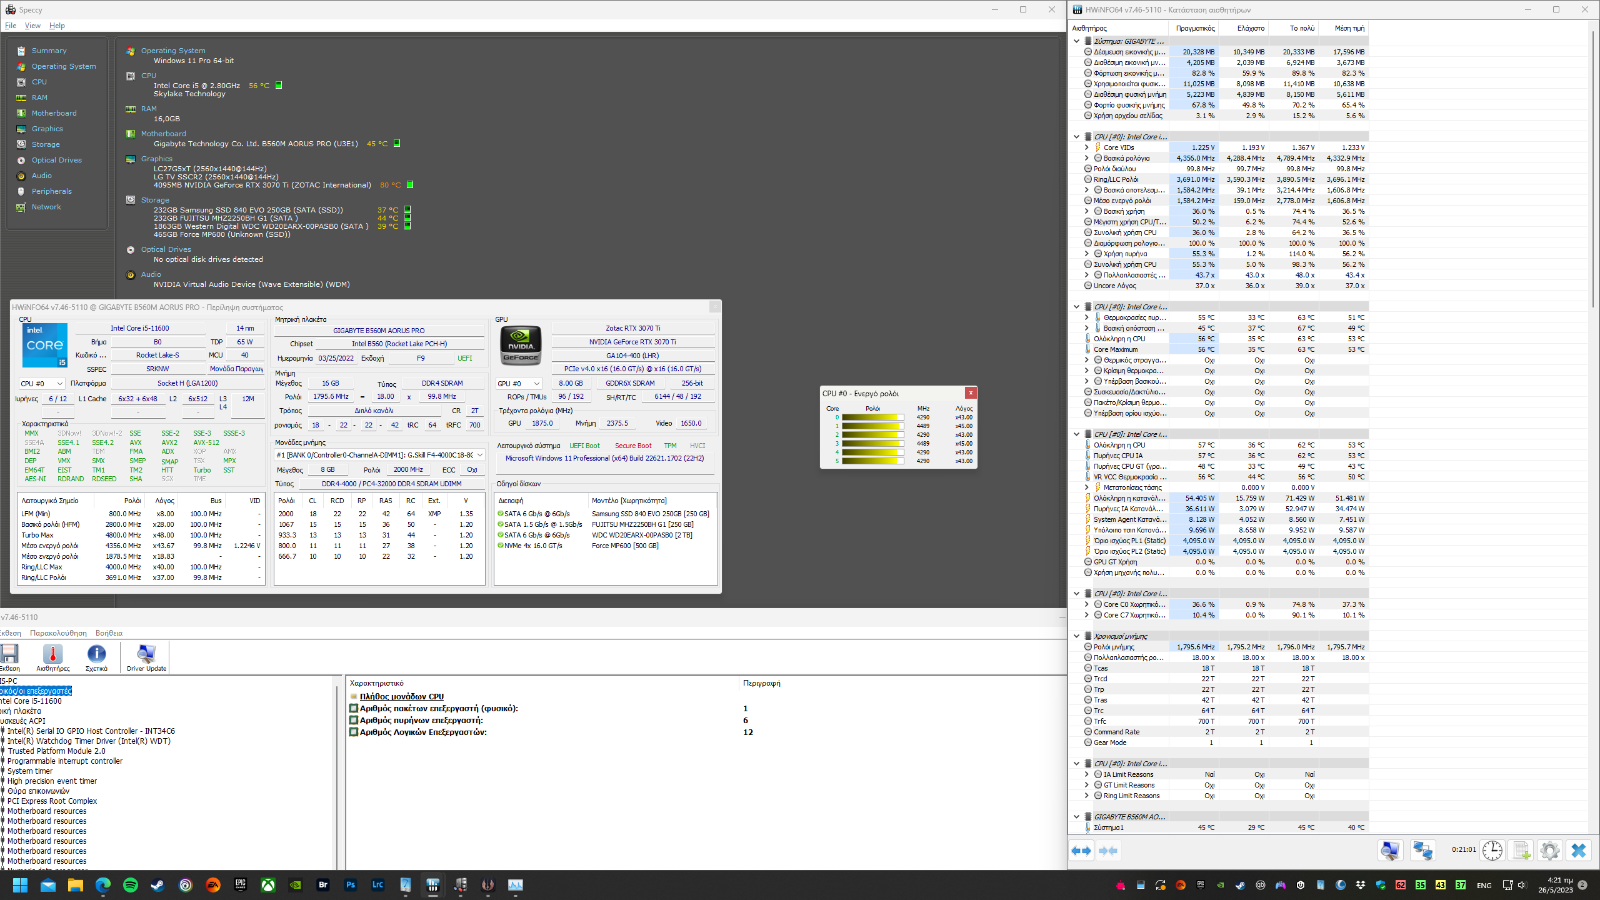Click collapse-columns arrows button in sensors window
This screenshot has width=1600, height=900.
[x=1108, y=851]
